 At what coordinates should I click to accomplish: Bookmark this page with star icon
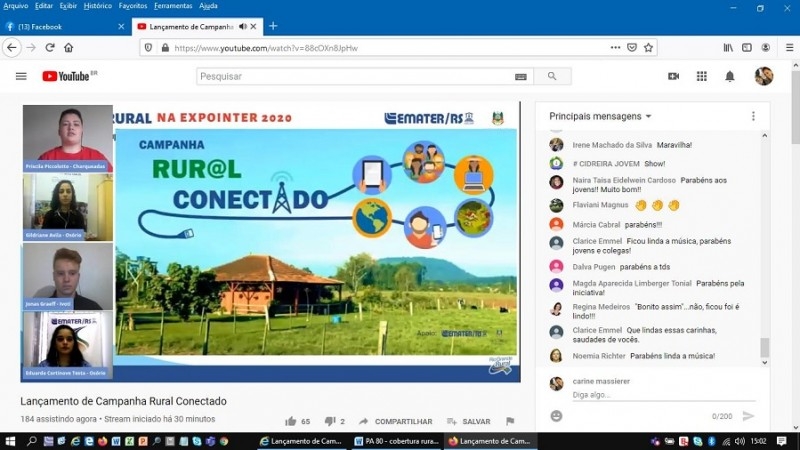coord(648,47)
